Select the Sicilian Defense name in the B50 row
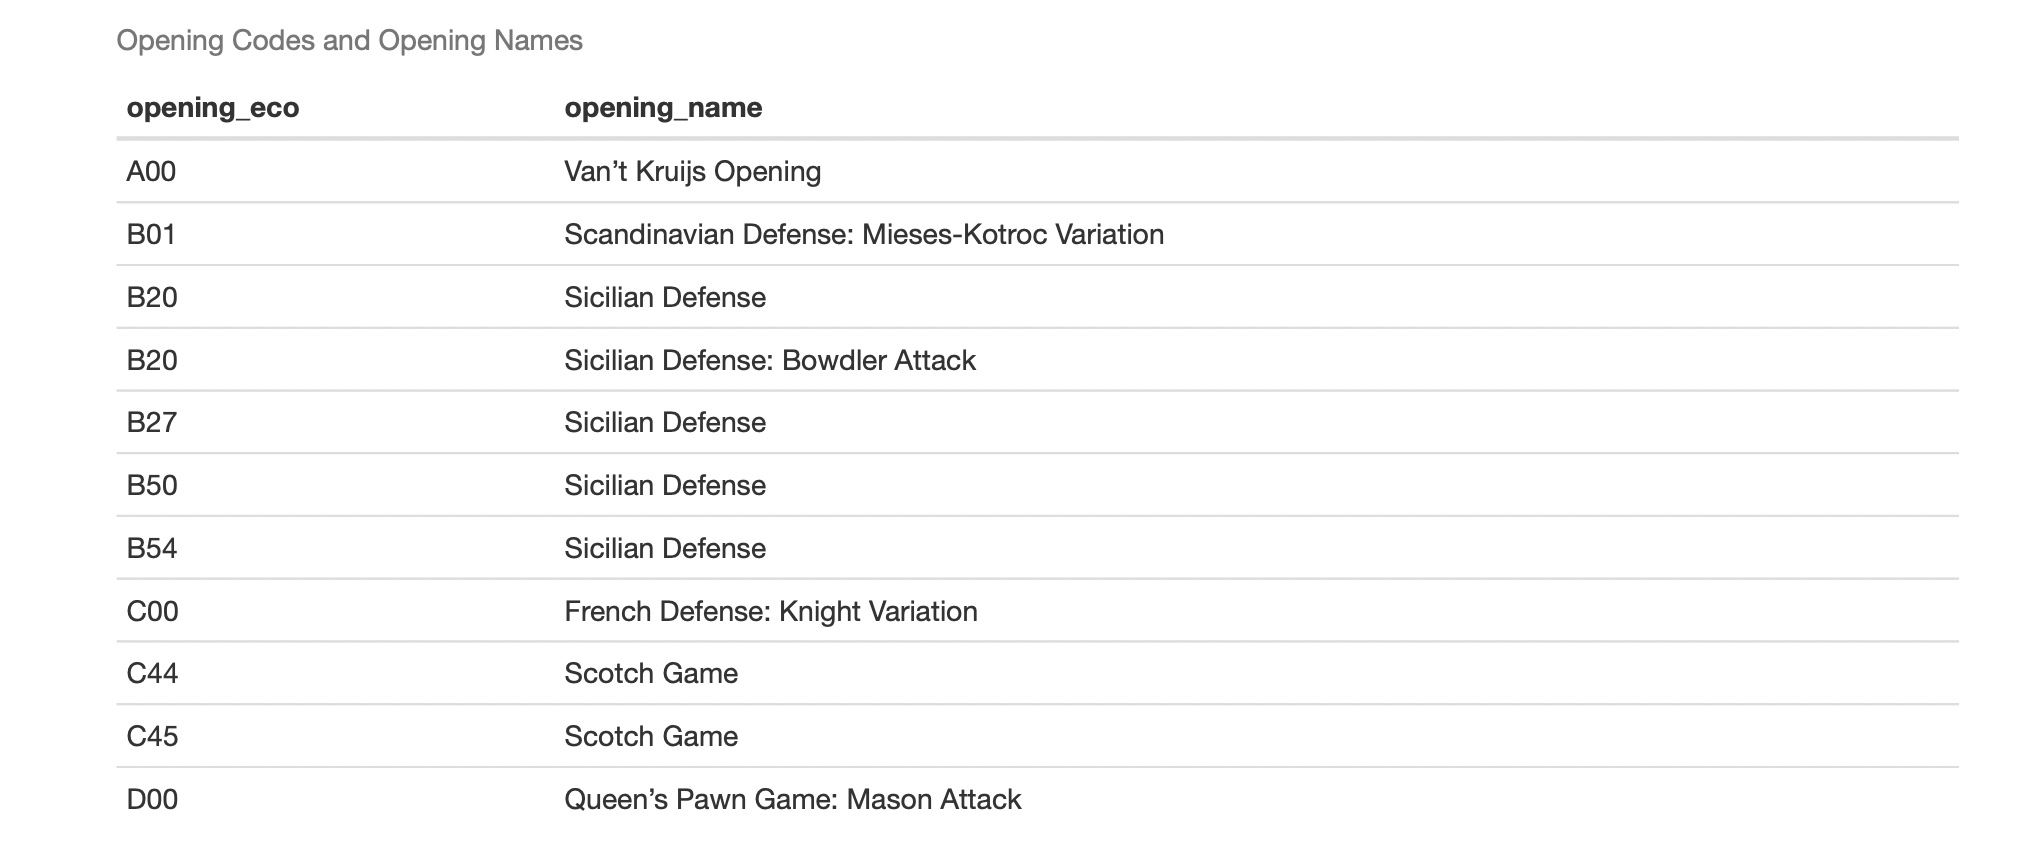 pyautogui.click(x=665, y=486)
